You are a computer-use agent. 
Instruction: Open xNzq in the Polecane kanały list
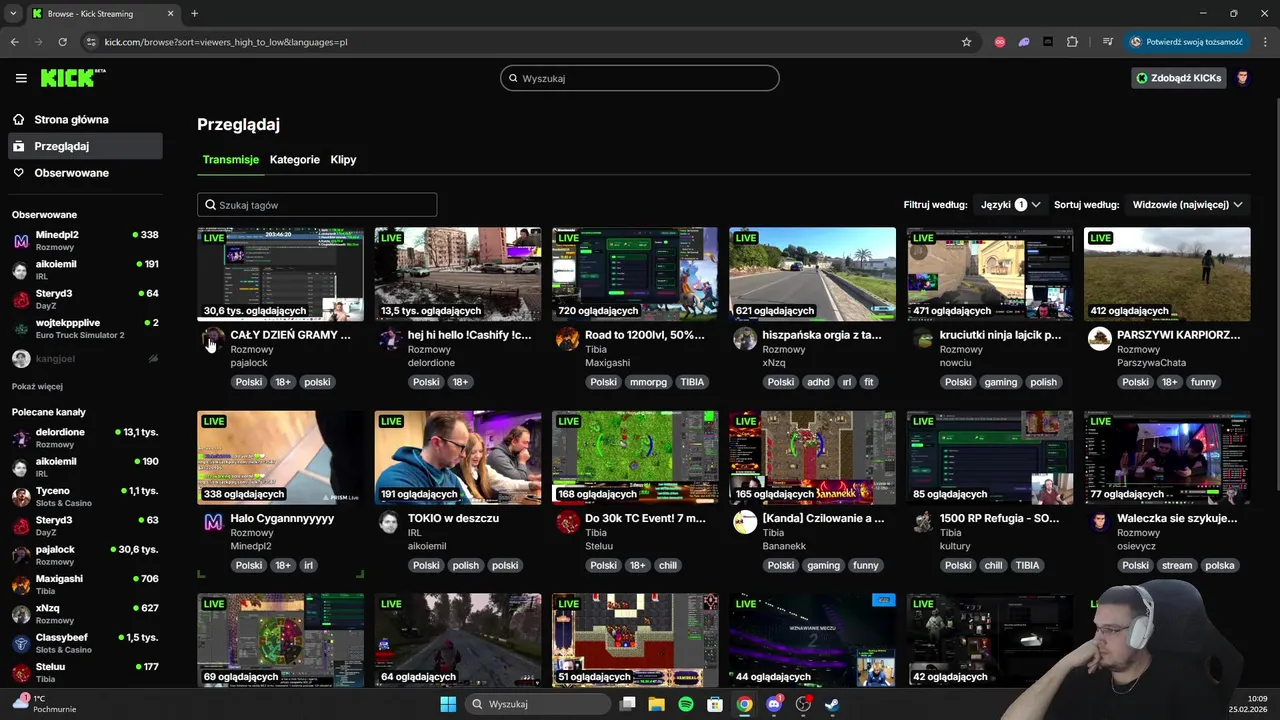85,614
